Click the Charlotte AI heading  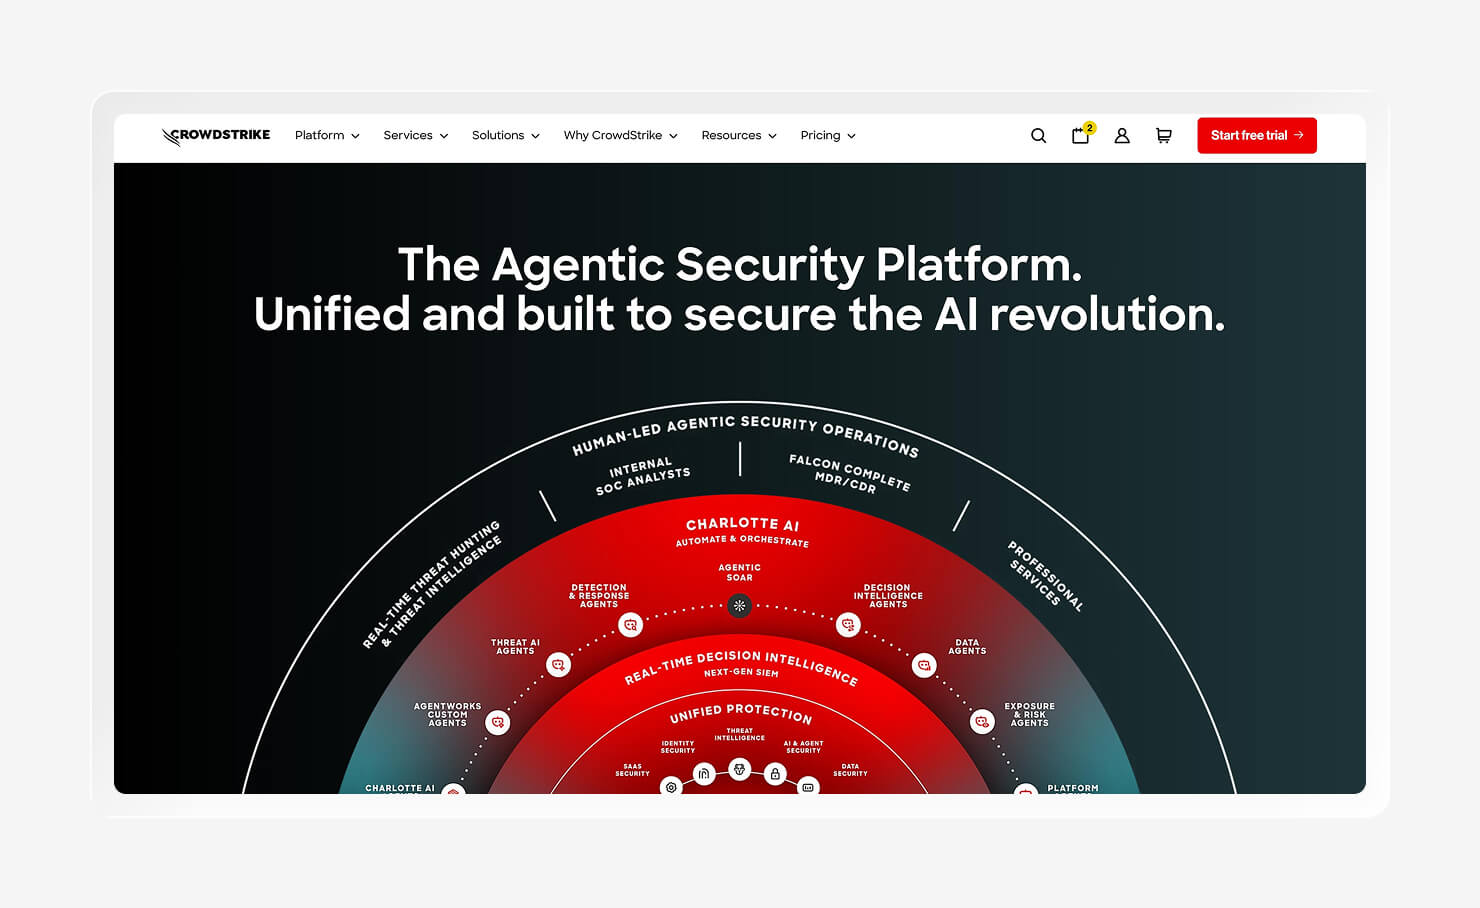(x=742, y=524)
